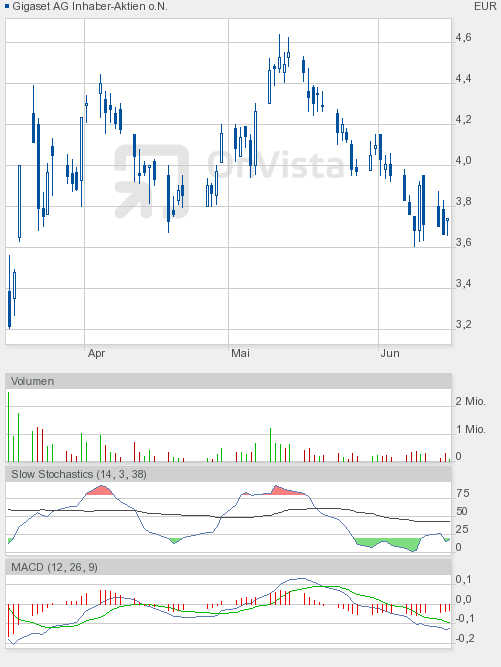Screen dimensions: 501x667
Task: Select the 3,6 price axis label
Action: point(463,242)
